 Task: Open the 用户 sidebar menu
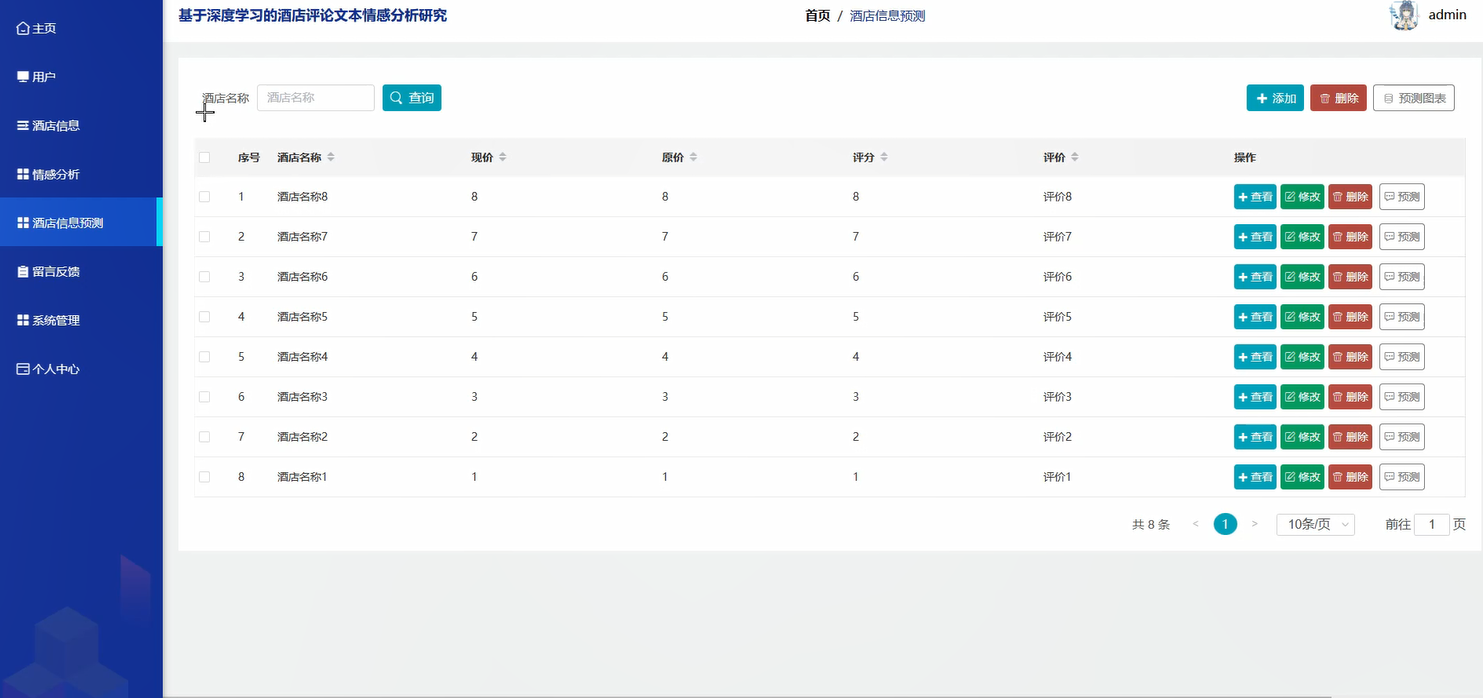[x=80, y=77]
